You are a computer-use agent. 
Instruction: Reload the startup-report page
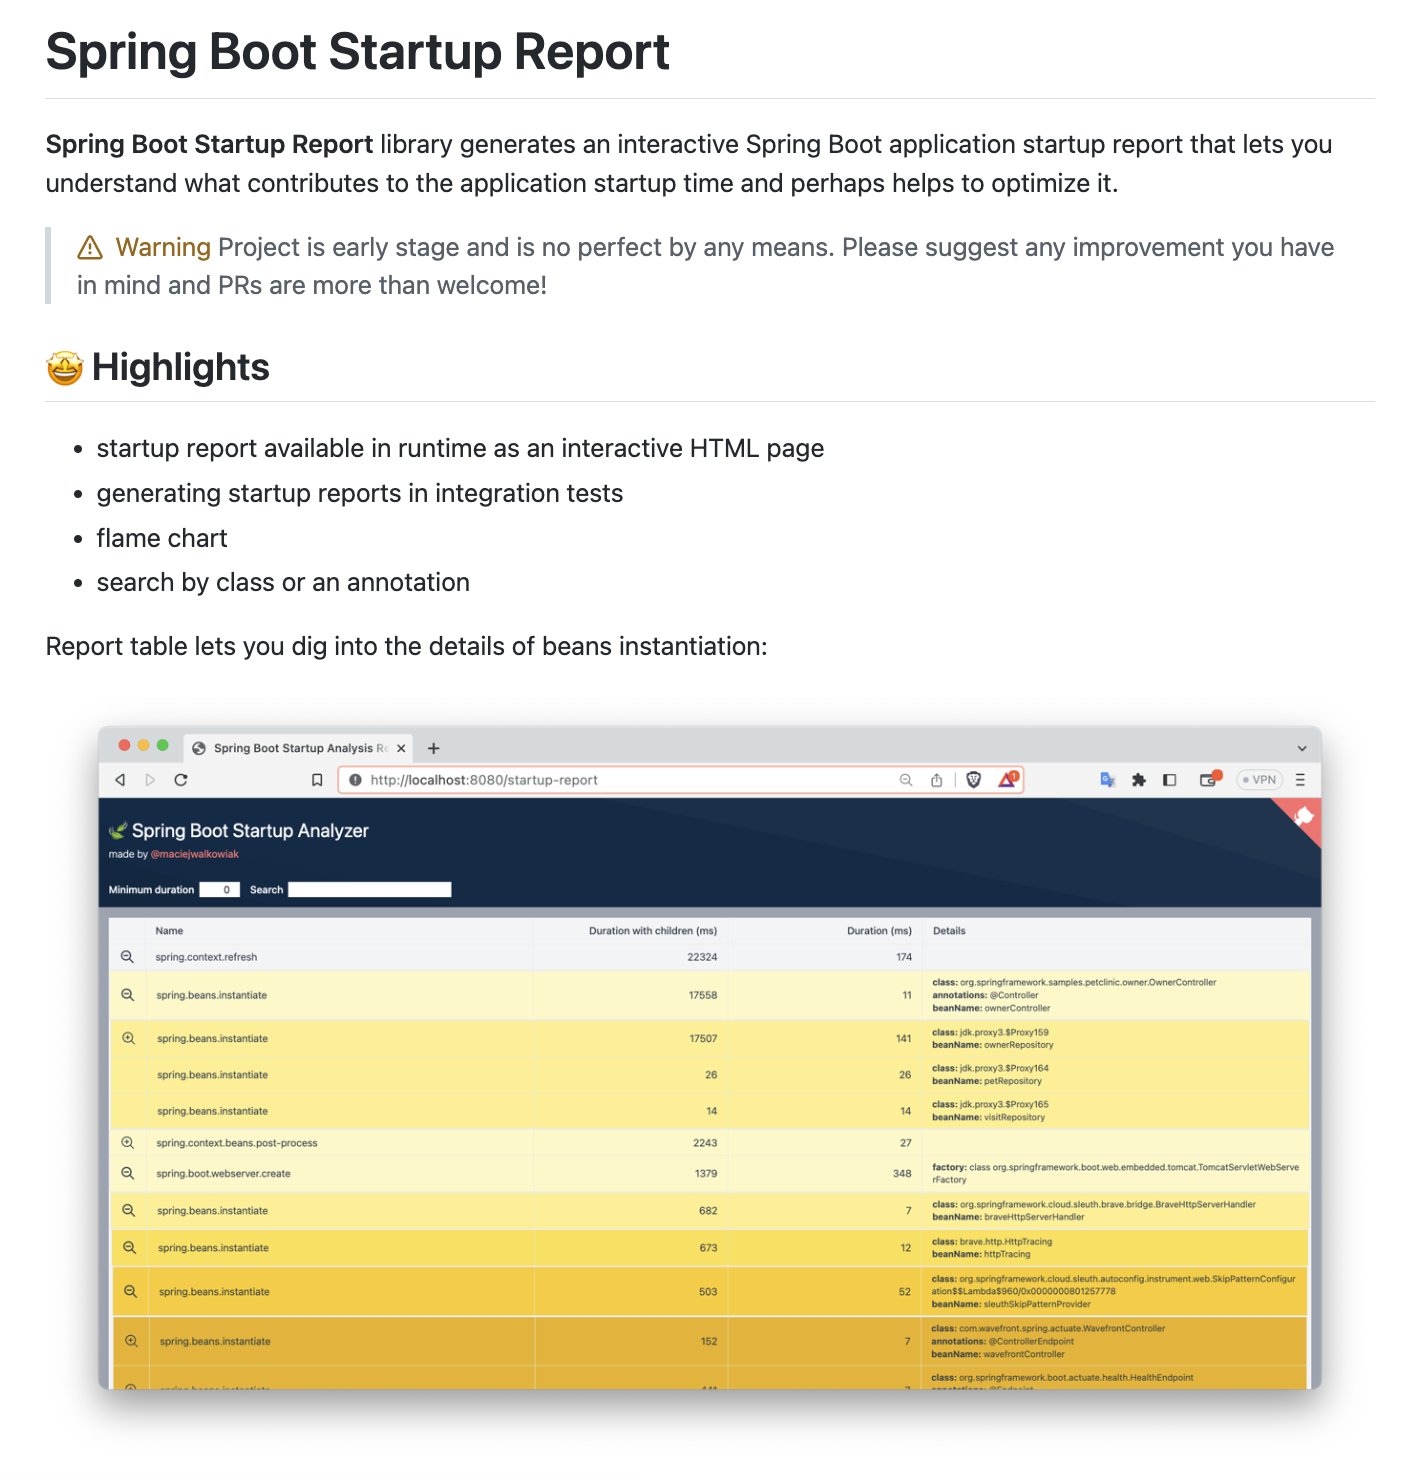181,780
